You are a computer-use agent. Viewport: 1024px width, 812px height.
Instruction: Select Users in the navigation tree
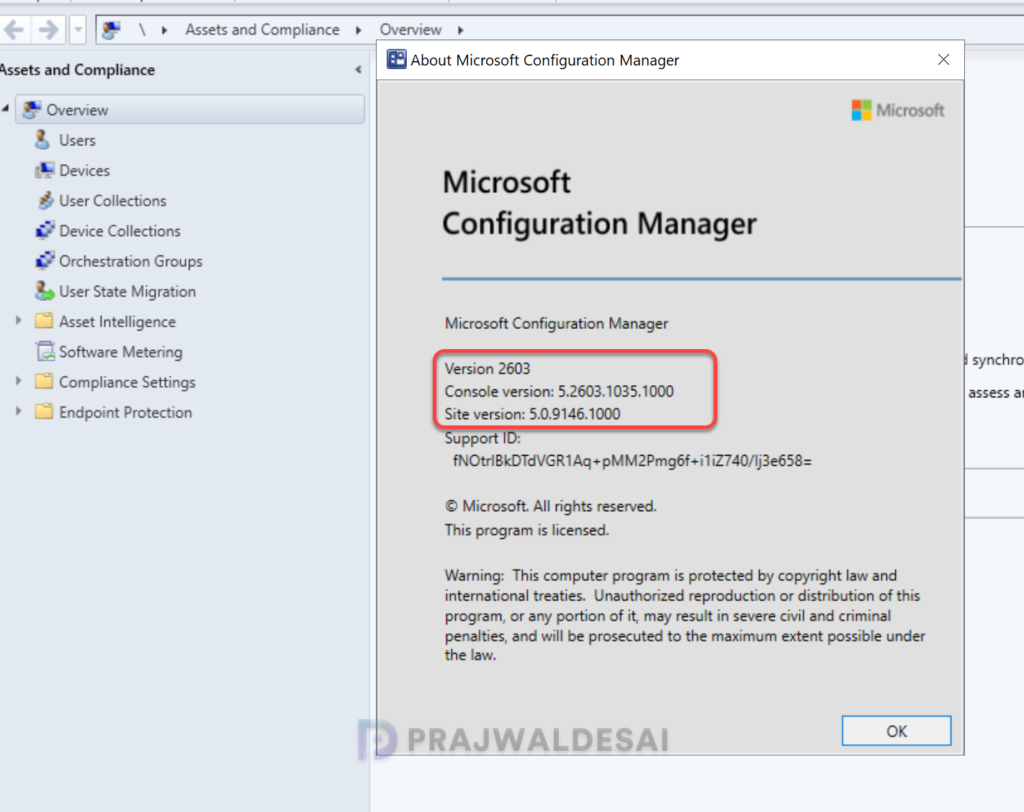(x=77, y=140)
